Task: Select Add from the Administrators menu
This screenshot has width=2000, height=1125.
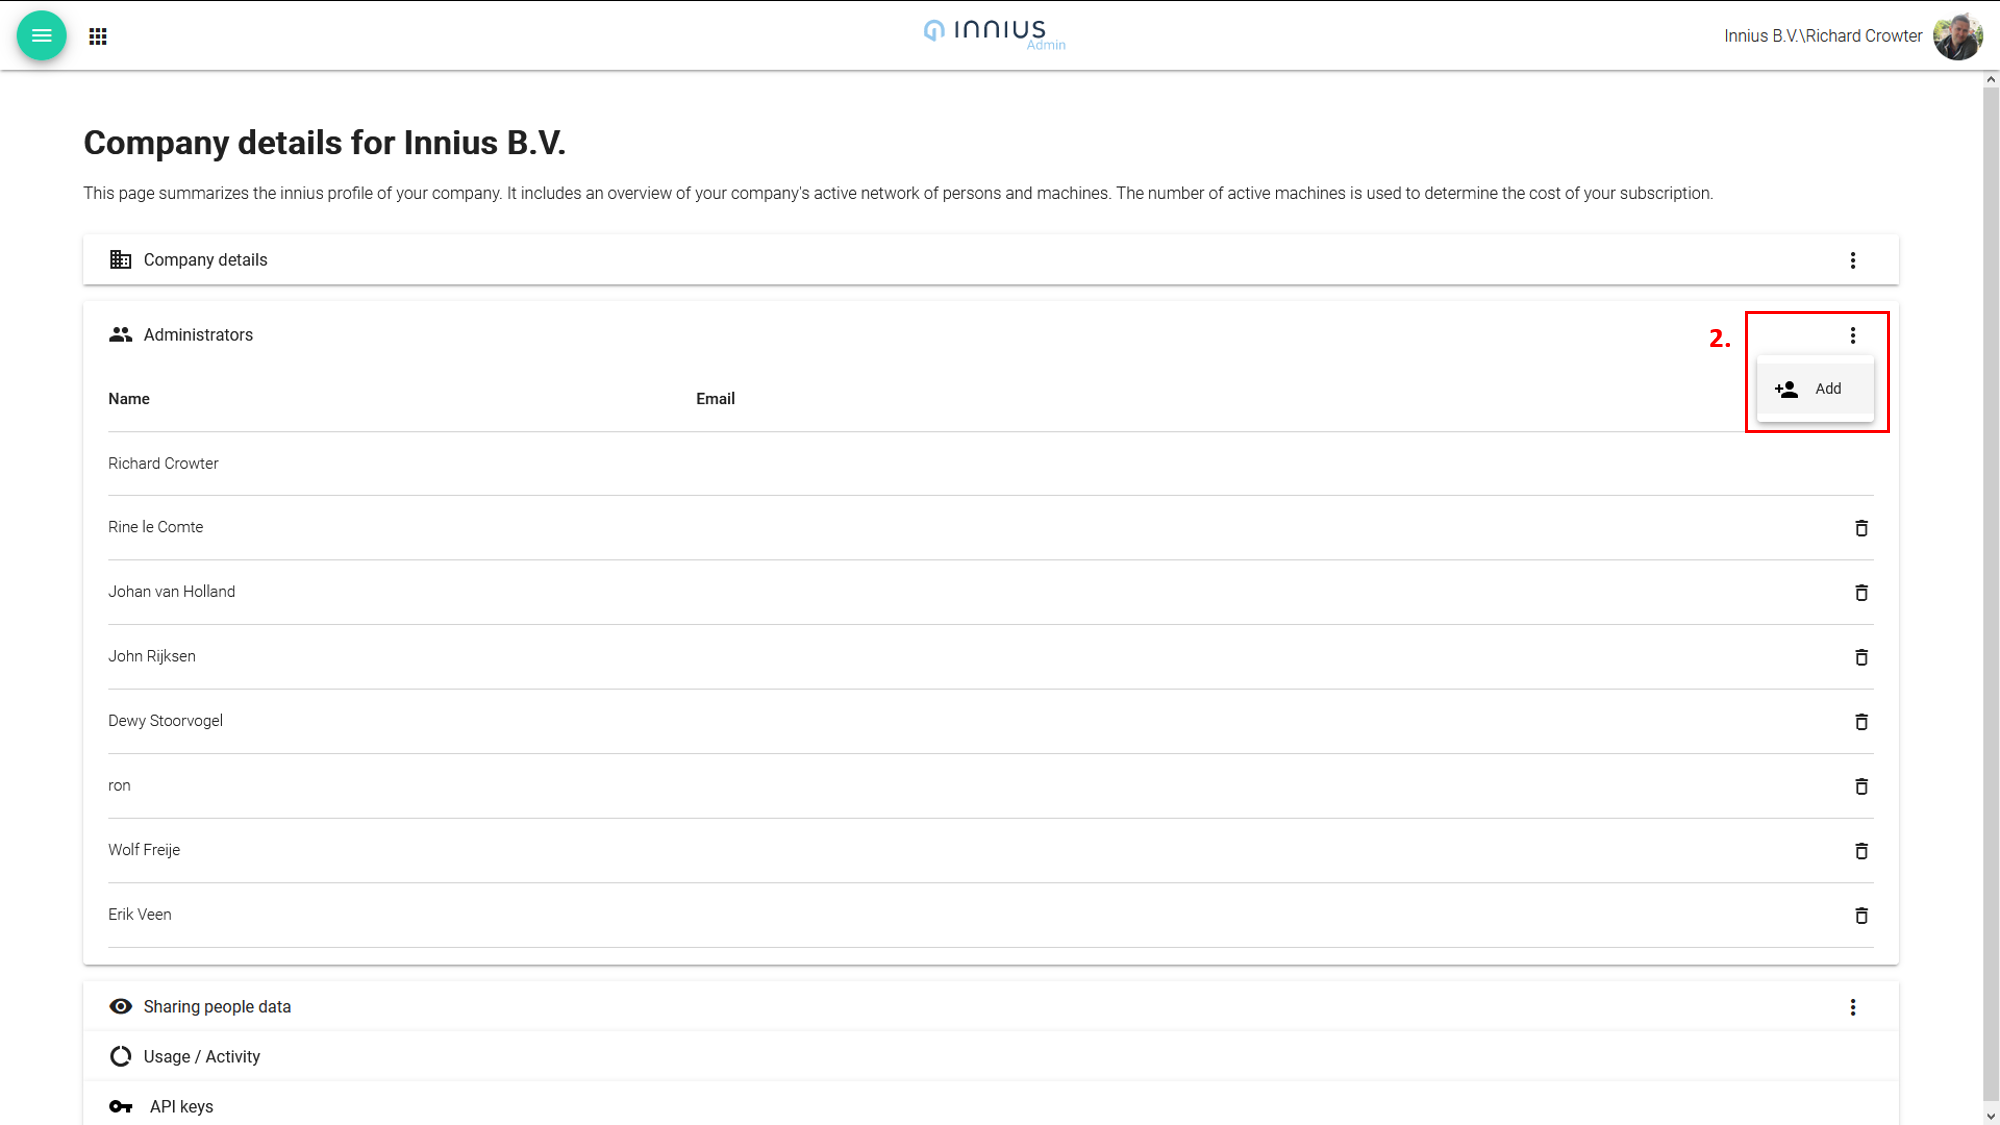Action: coord(1815,389)
